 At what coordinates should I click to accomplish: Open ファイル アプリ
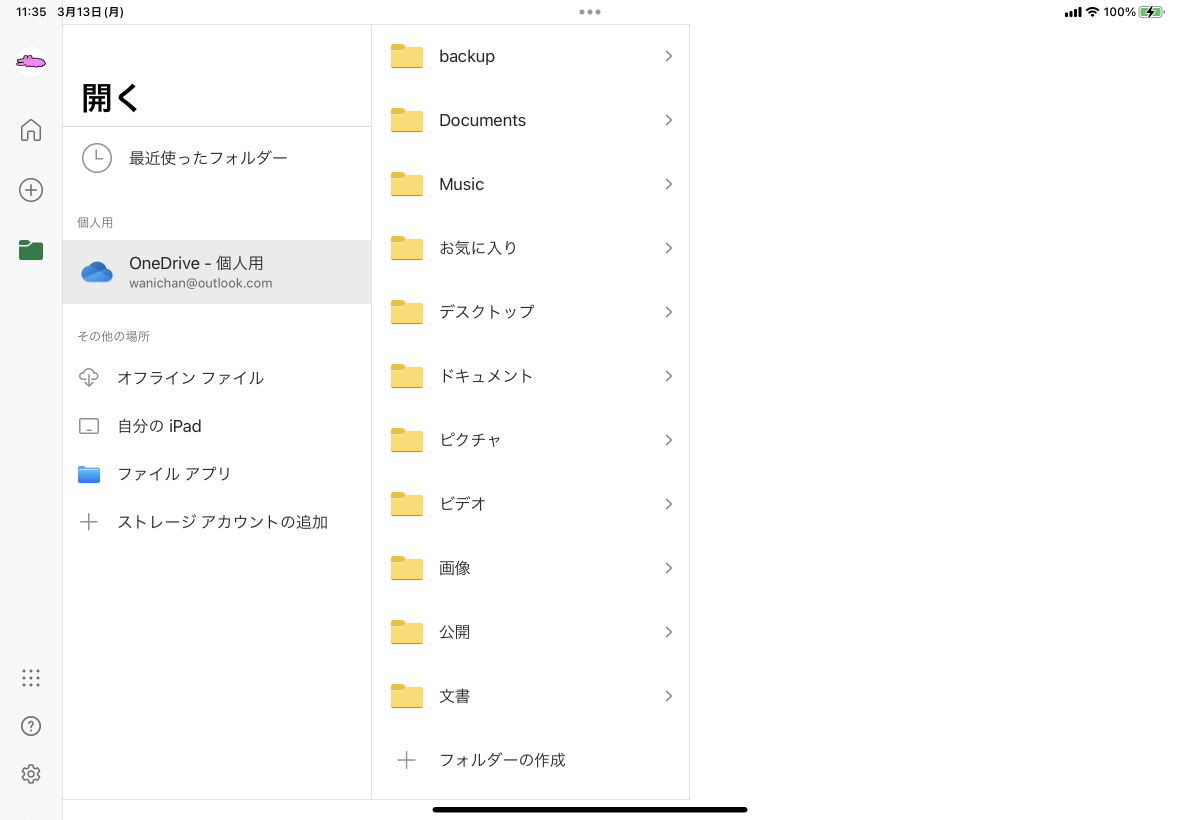coord(174,474)
